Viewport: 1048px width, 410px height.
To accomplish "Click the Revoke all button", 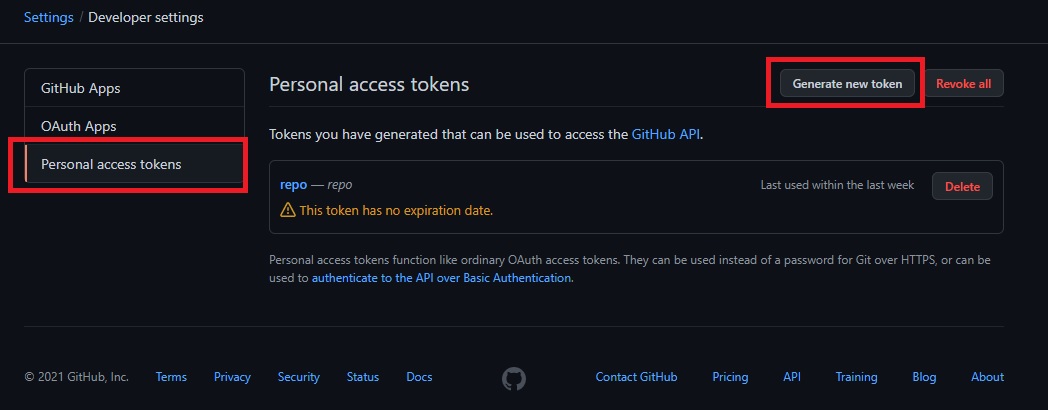I will coord(963,84).
